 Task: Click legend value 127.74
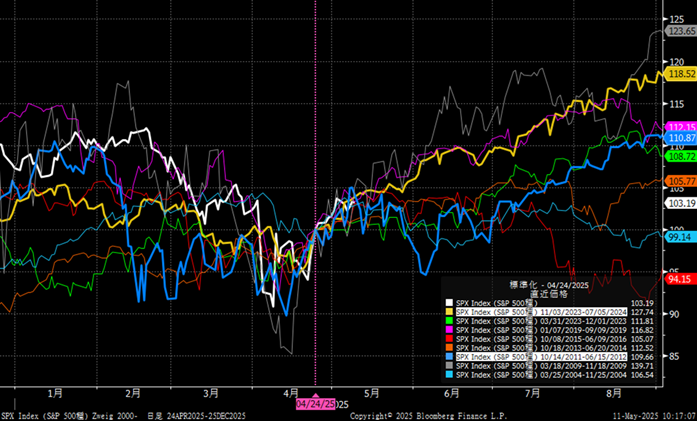642,312
